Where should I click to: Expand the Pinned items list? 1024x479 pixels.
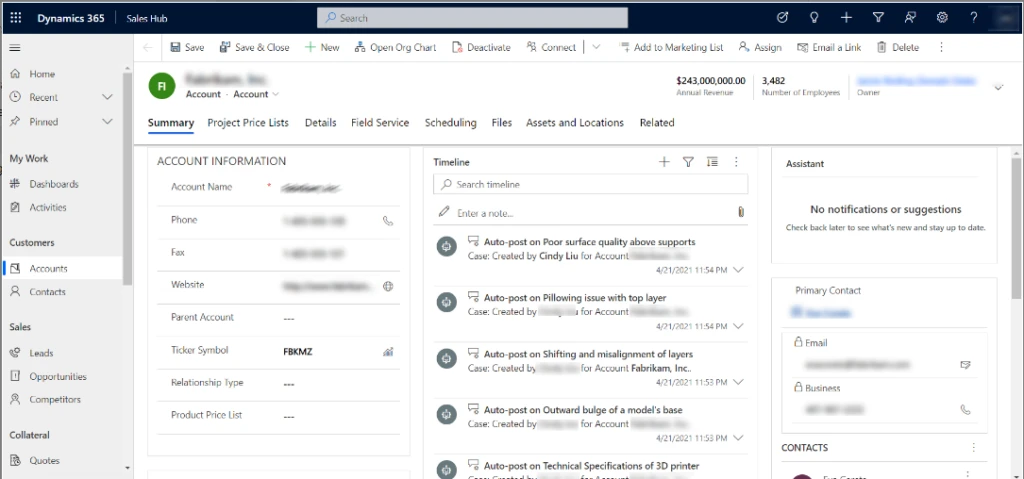pyautogui.click(x=107, y=121)
